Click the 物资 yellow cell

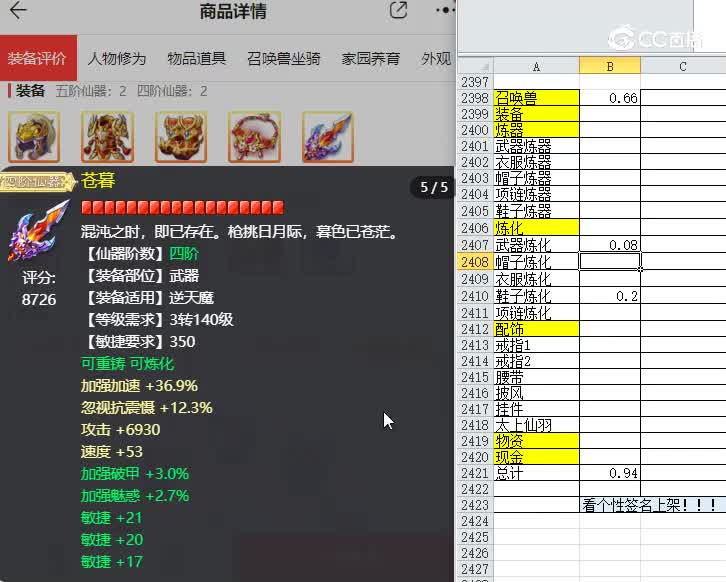[x=537, y=441]
